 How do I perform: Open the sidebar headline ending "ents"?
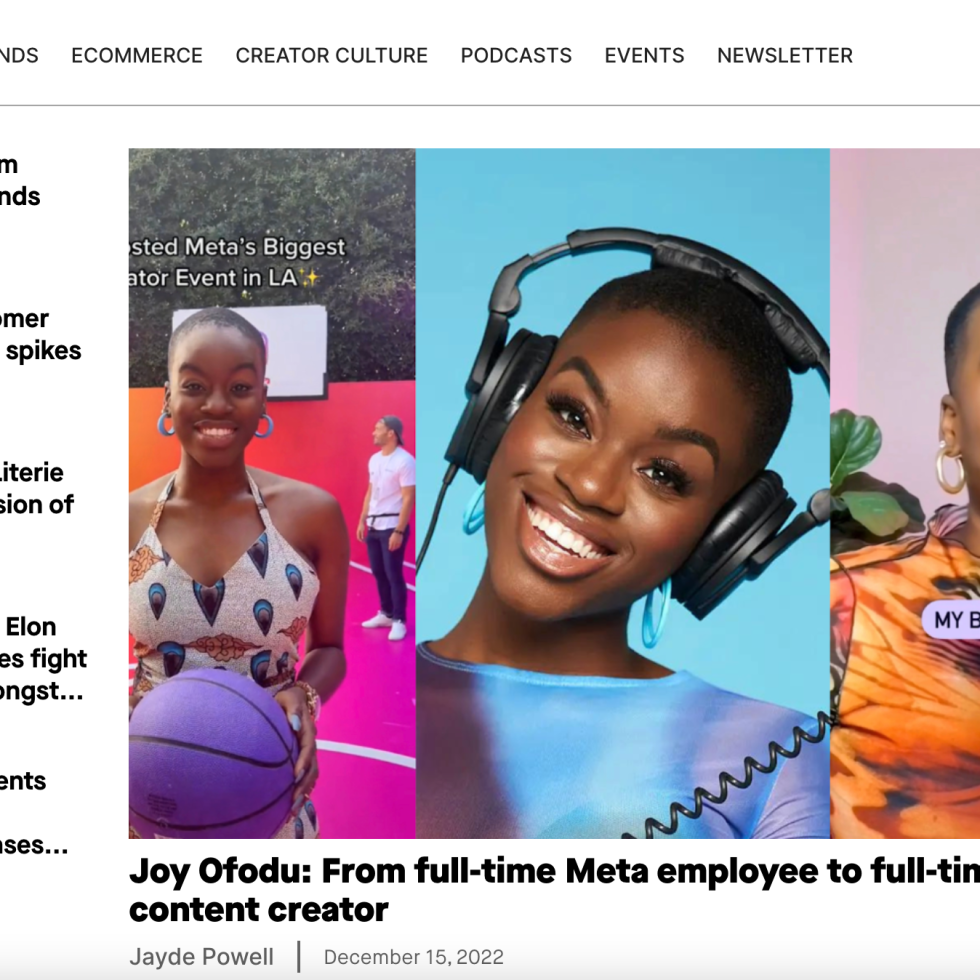tap(23, 781)
